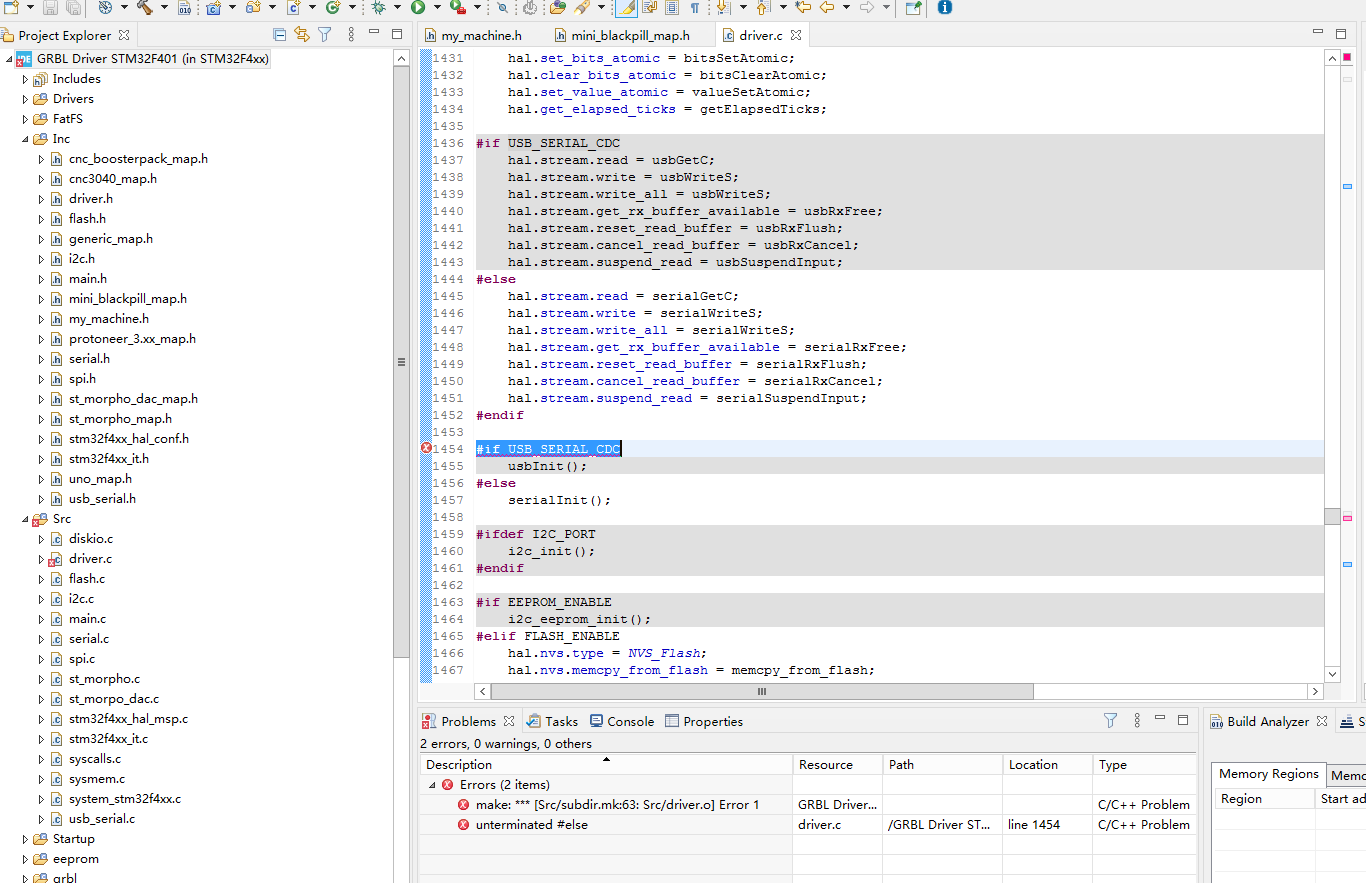Select the 'unterminated #else' error row
Screen dimensions: 1366x883
(808, 825)
